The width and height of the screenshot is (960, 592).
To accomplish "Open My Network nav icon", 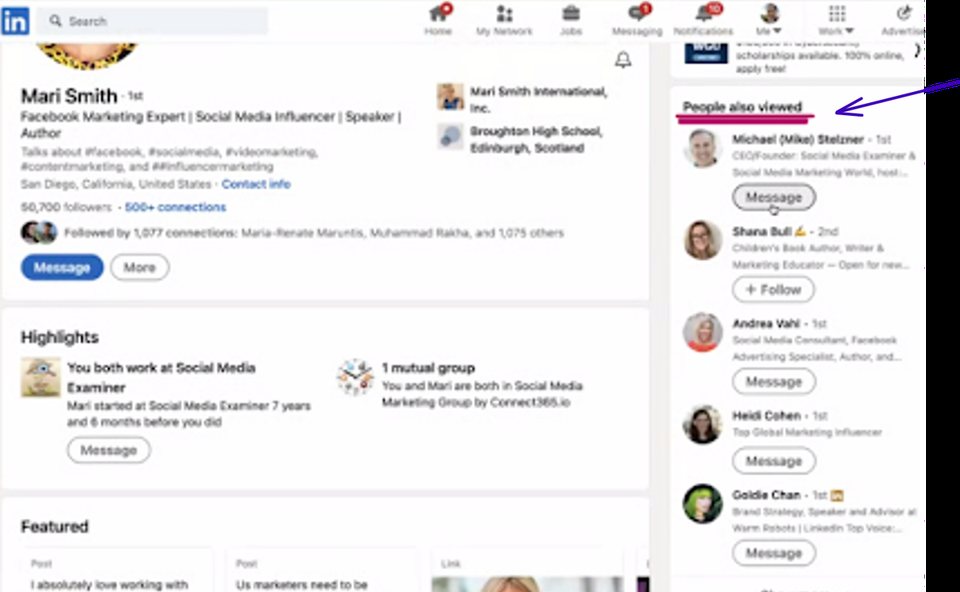I will point(504,20).
